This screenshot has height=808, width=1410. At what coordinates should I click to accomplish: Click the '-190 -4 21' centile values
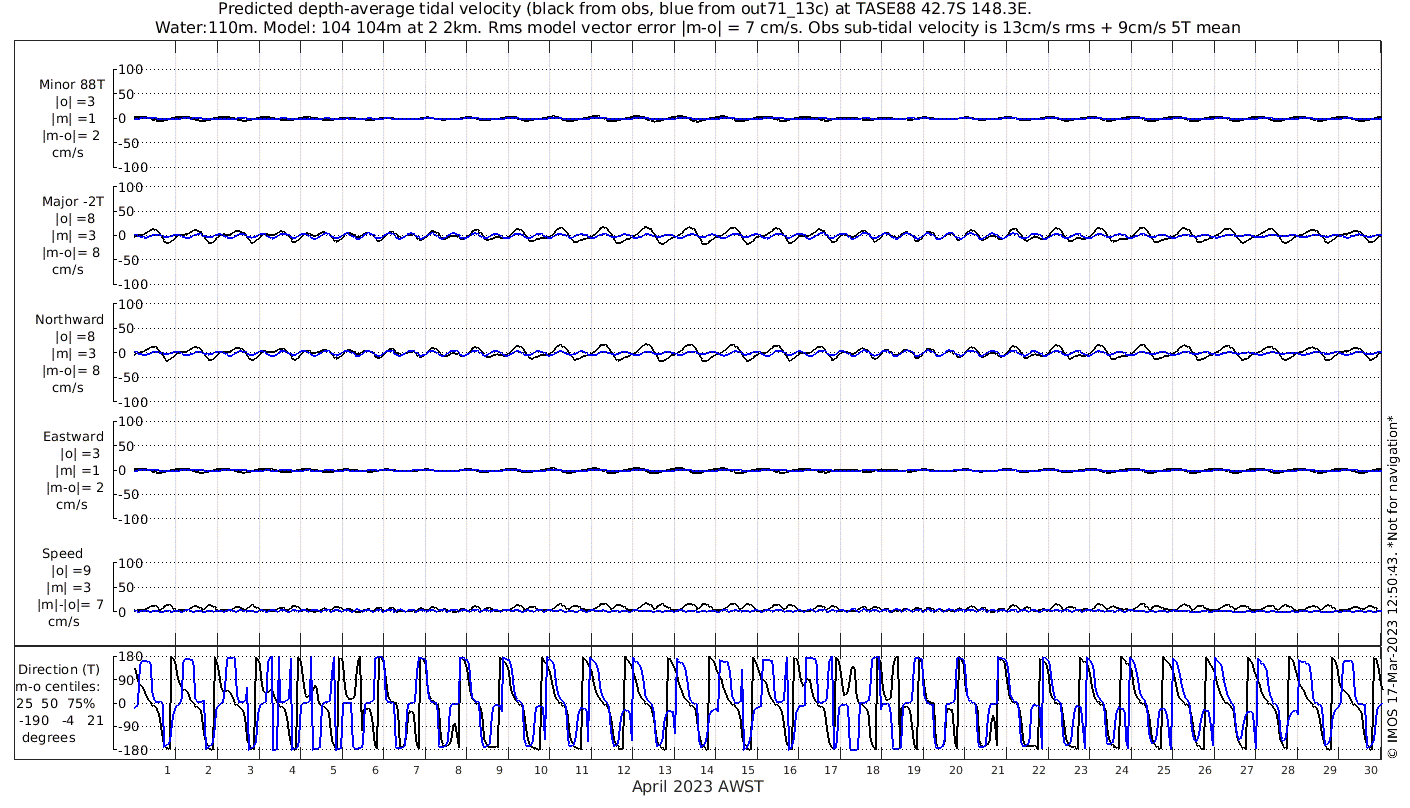tap(61, 721)
